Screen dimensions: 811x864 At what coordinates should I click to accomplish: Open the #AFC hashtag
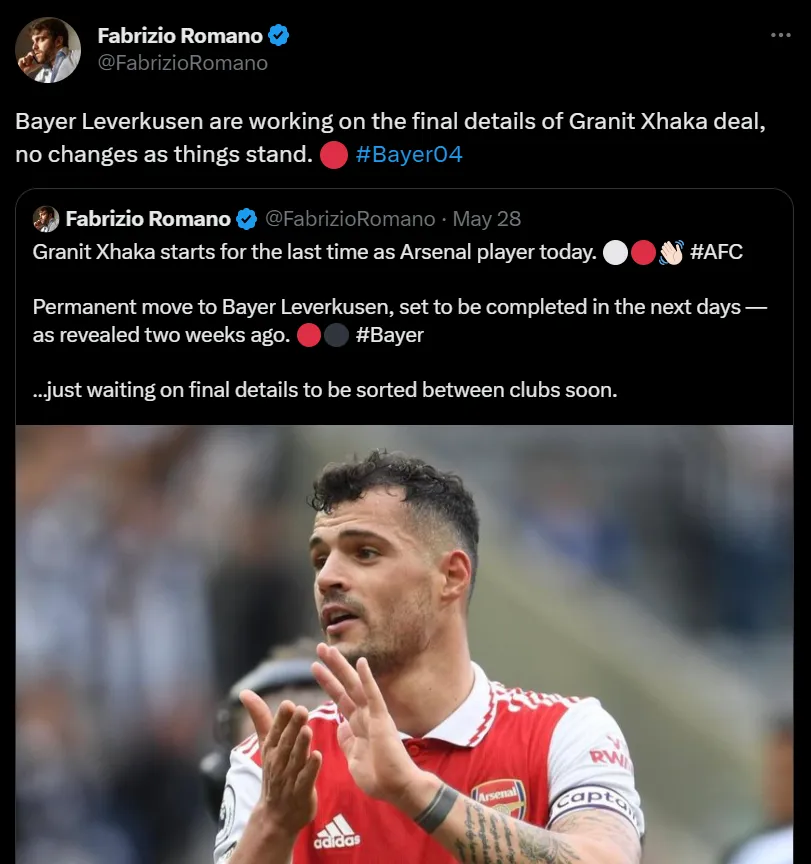pos(716,251)
